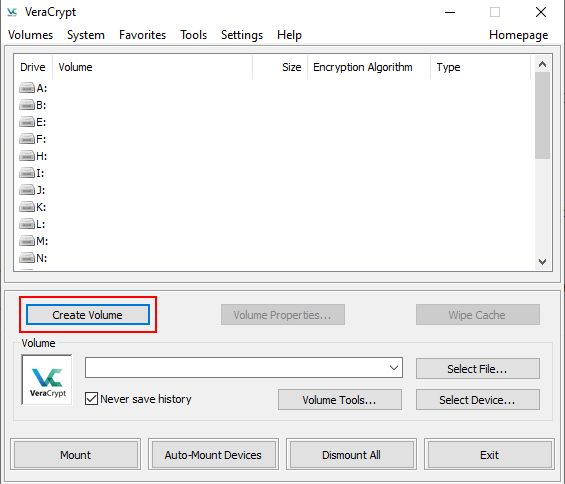The height and width of the screenshot is (484, 565).
Task: Open the System menu
Action: pos(86,35)
